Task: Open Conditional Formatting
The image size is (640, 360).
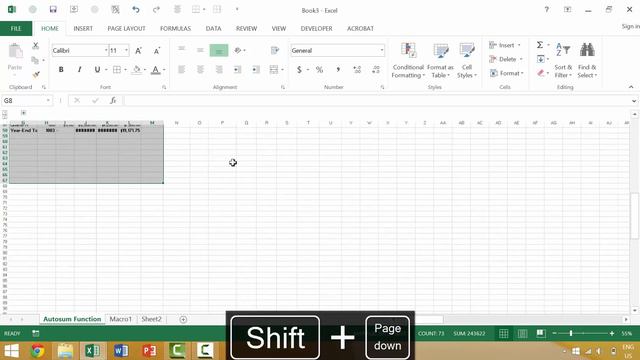Action: (408, 60)
